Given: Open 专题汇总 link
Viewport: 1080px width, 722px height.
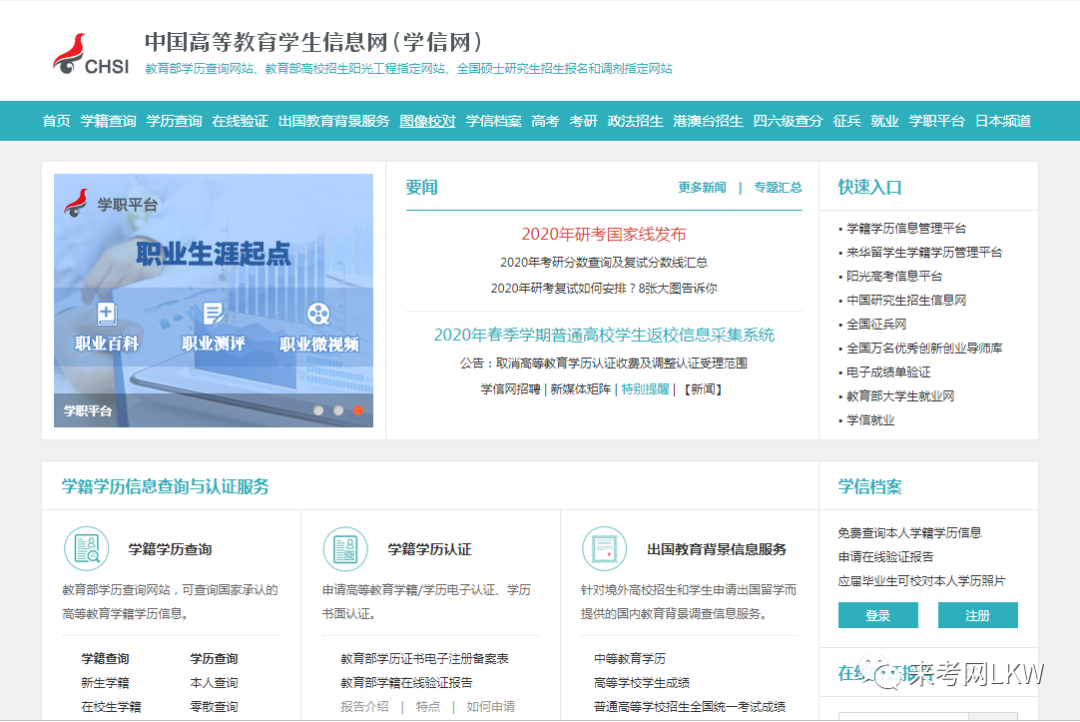Looking at the screenshot, I should tap(778, 187).
